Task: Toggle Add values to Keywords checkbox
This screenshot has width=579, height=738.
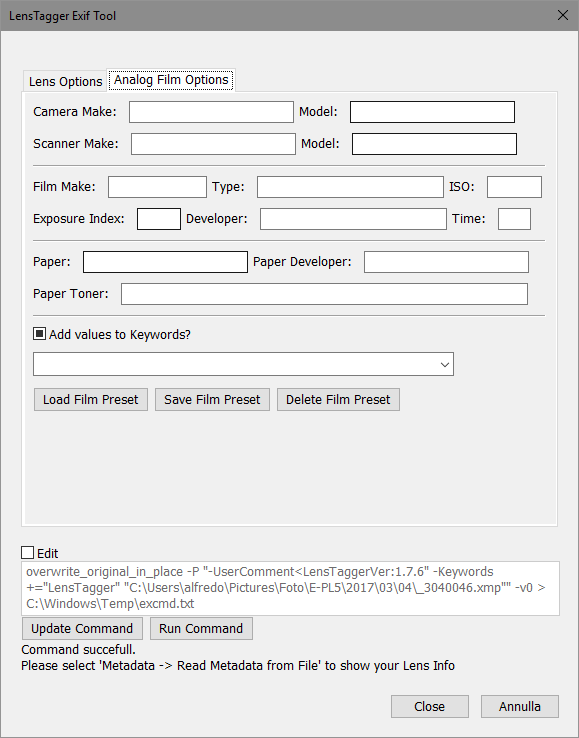Action: tap(40, 334)
